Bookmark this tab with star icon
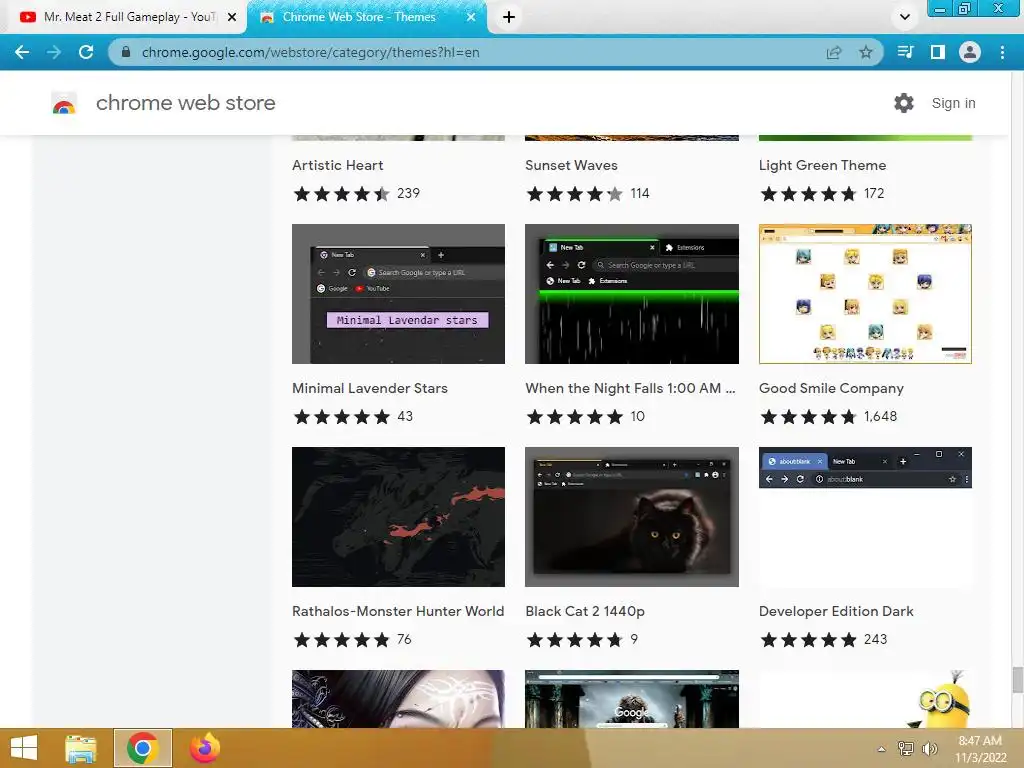Viewport: 1024px width, 768px height. 866,52
